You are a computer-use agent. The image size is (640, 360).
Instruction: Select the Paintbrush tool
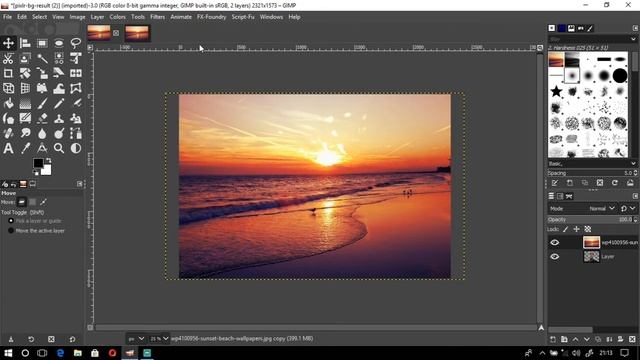point(42,103)
